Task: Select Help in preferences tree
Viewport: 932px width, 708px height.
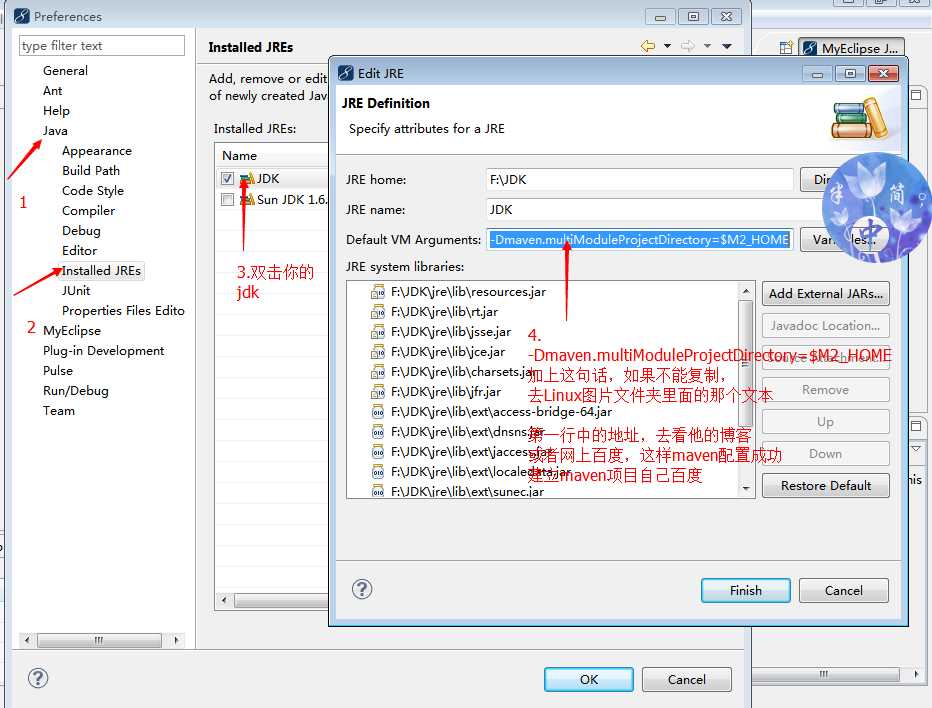Action: click(x=56, y=111)
